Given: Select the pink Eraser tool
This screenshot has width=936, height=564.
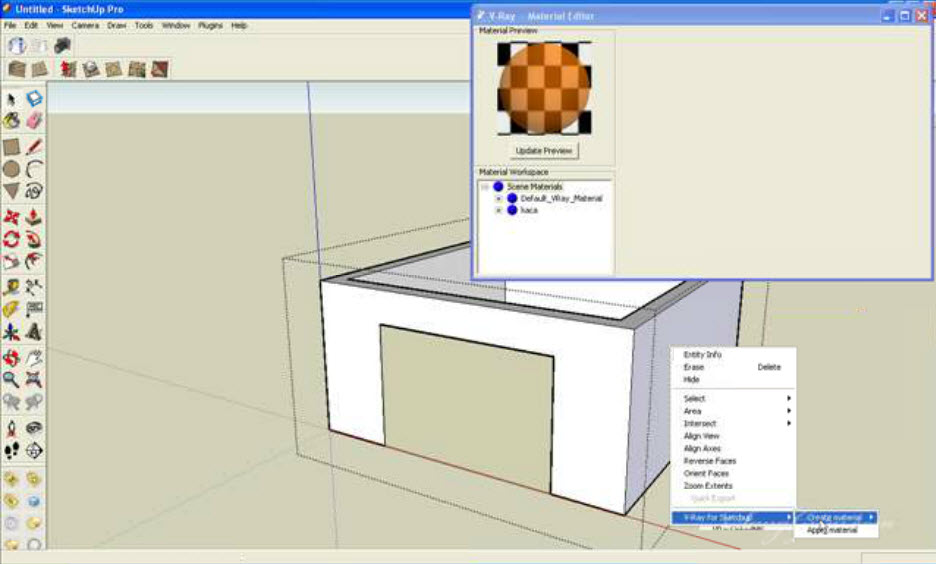Looking at the screenshot, I should coord(34,121).
